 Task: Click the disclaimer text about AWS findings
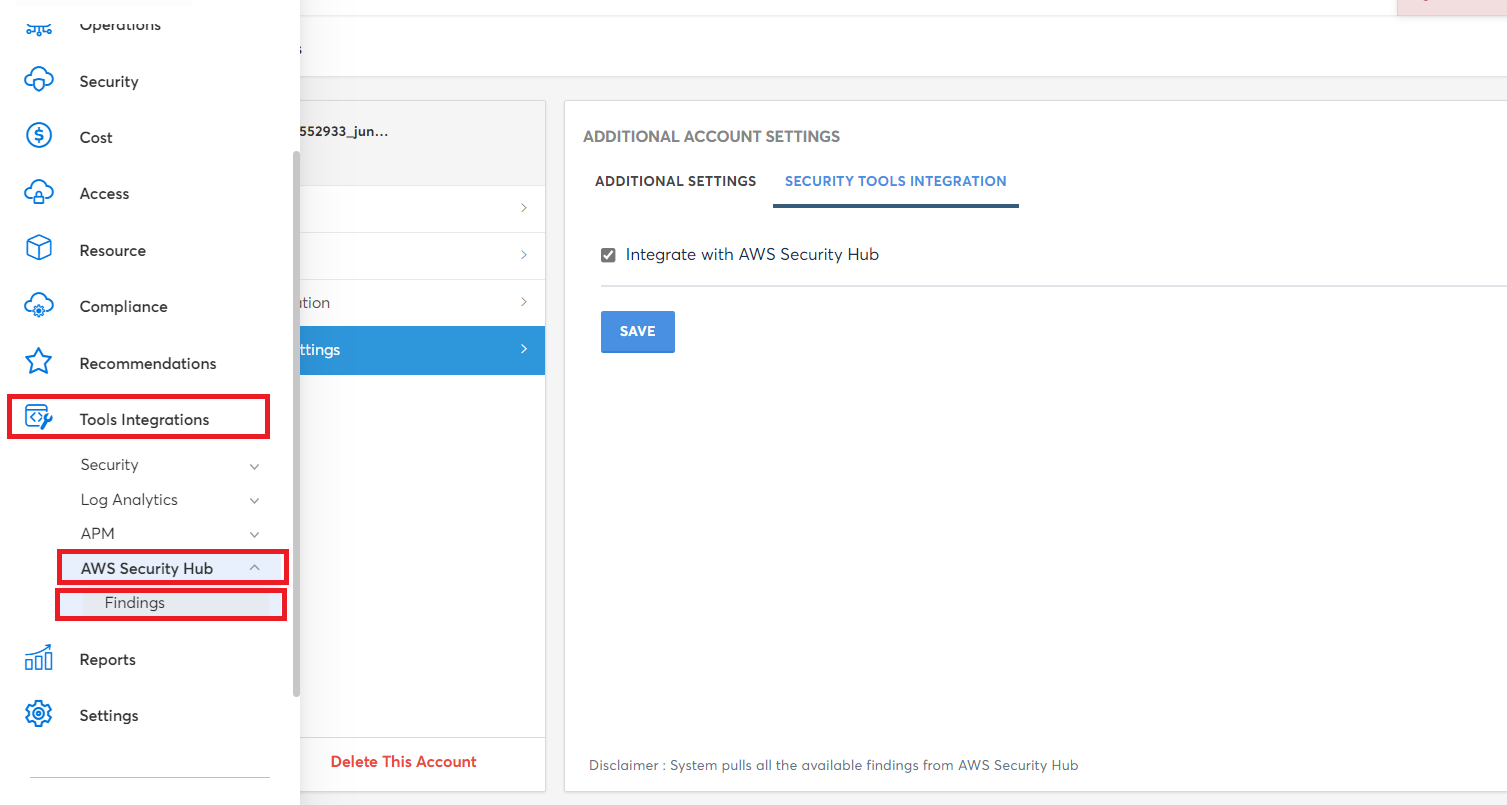point(834,765)
